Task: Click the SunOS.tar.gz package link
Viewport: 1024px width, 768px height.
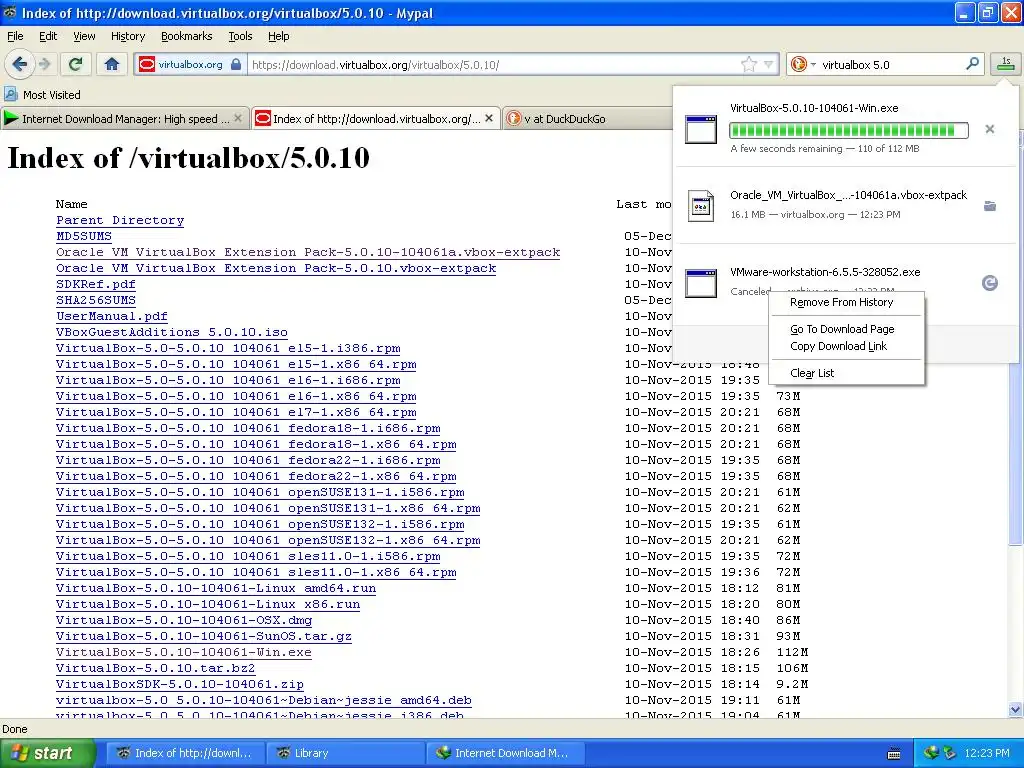Action: [204, 636]
